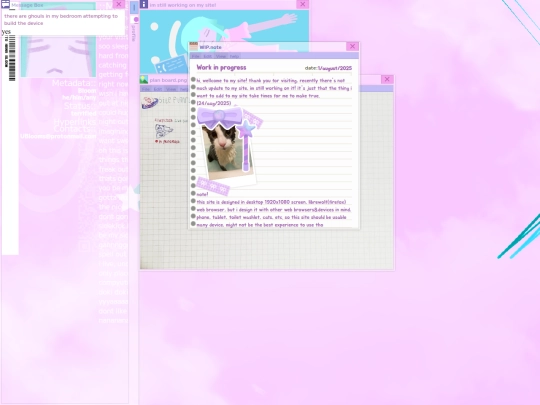Click the site logo icon in plan board
This screenshot has width=540, height=405.
tap(150, 102)
